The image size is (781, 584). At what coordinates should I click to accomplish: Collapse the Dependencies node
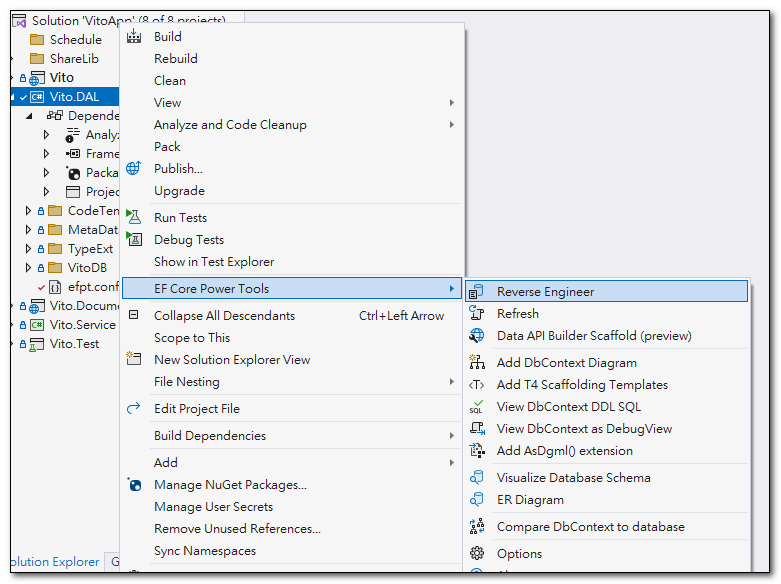click(29, 116)
